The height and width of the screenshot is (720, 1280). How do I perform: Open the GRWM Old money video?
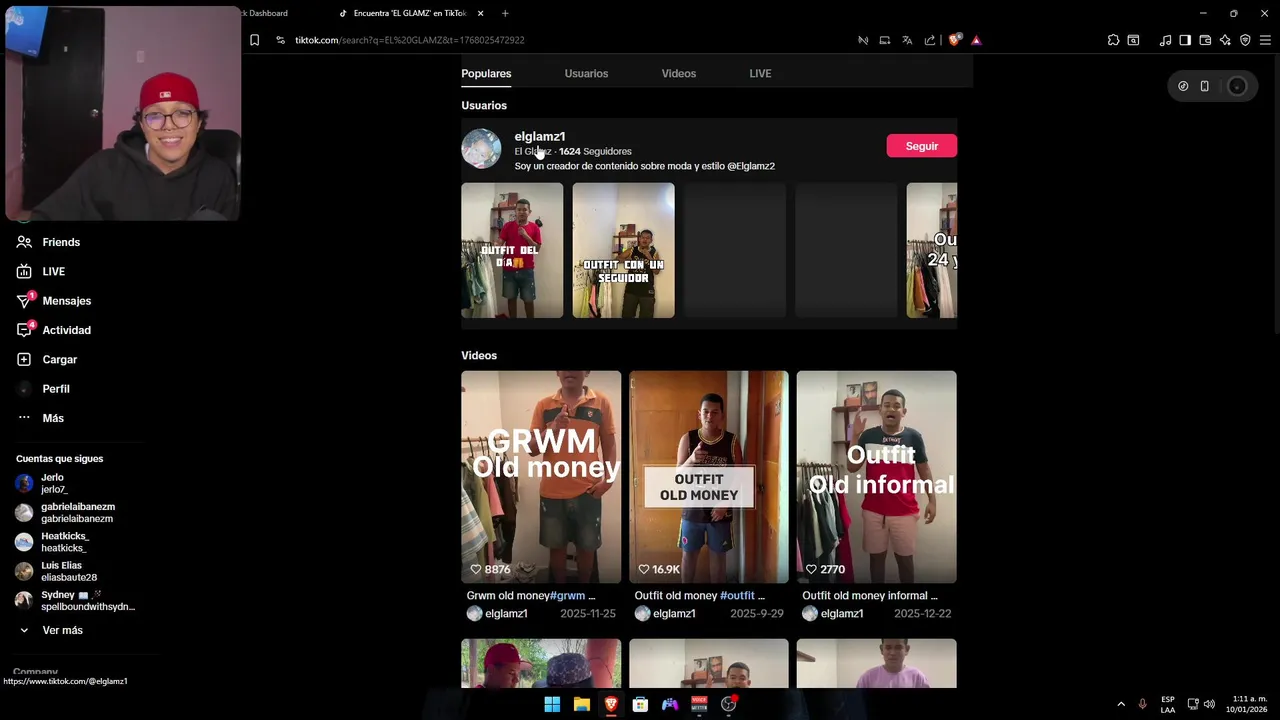[541, 477]
